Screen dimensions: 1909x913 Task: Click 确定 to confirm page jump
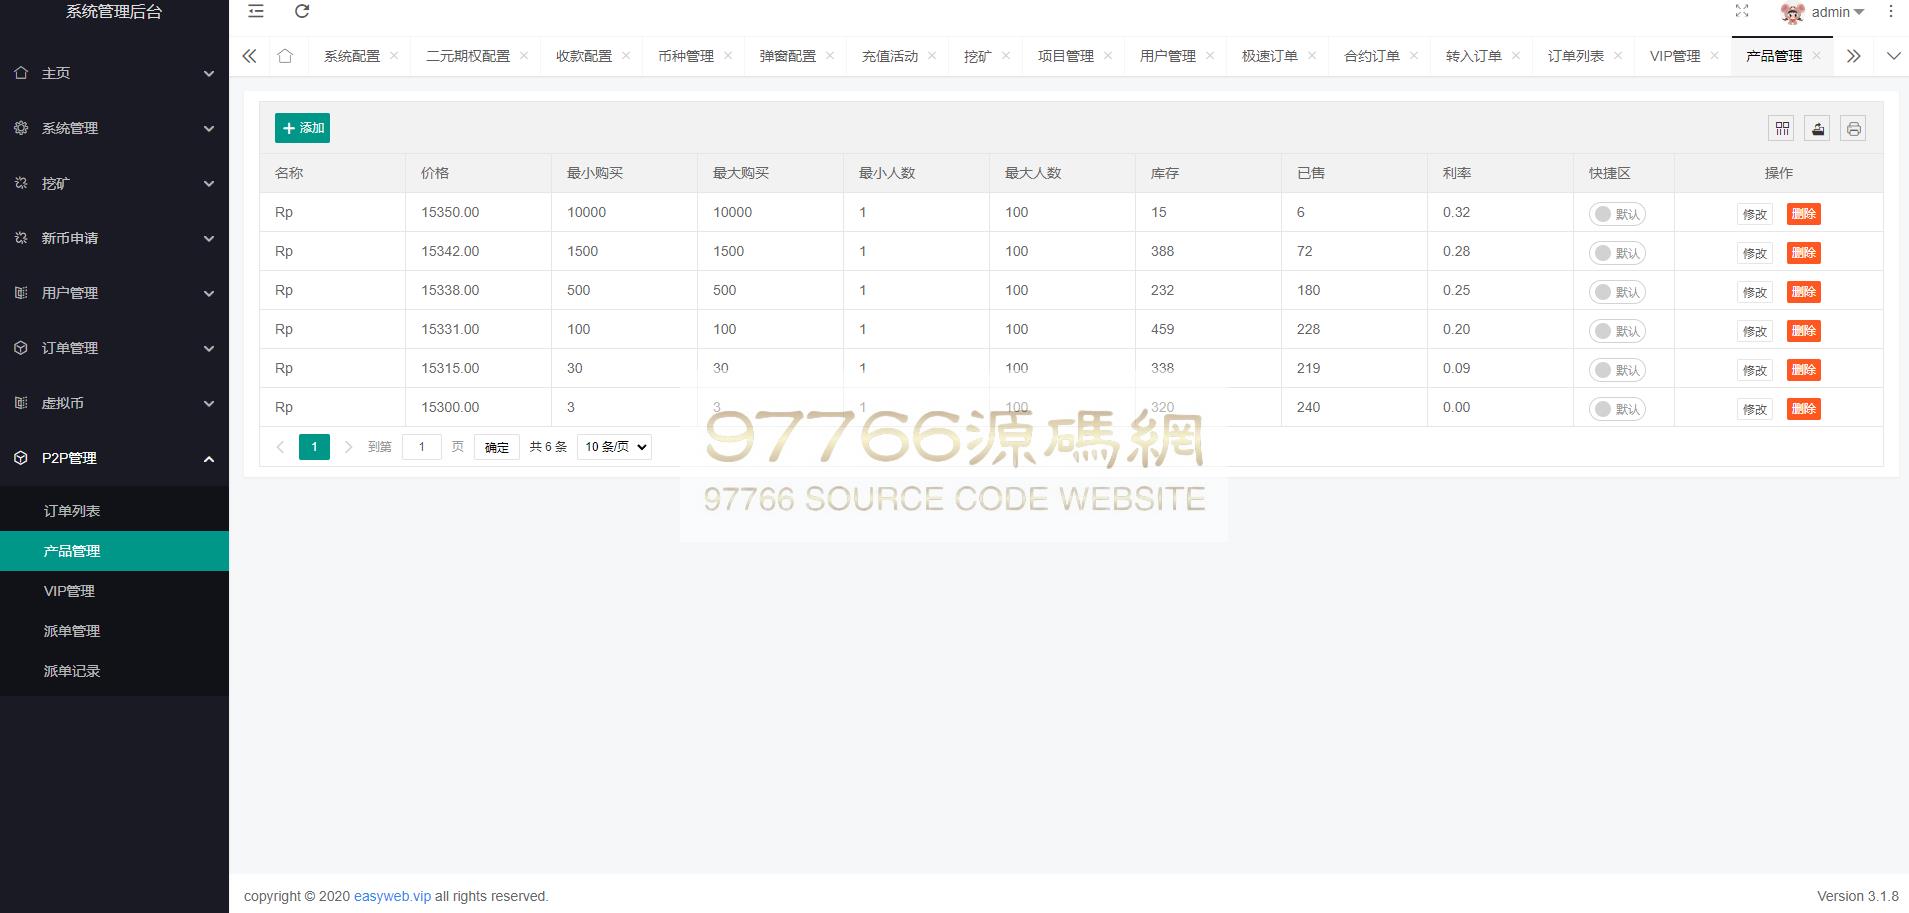click(x=497, y=447)
